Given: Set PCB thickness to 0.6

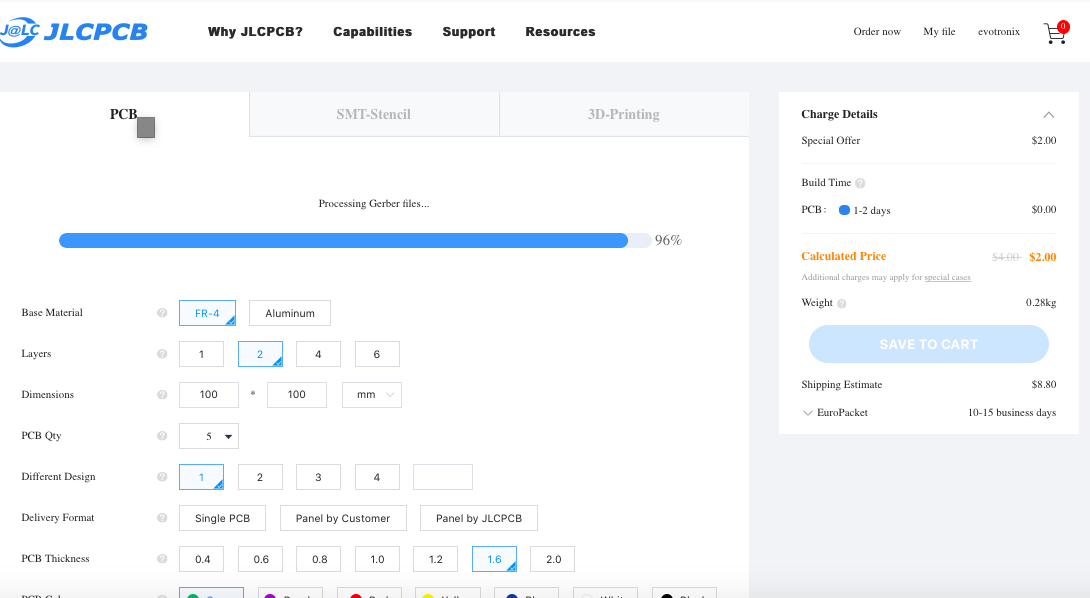Looking at the screenshot, I should (x=260, y=559).
